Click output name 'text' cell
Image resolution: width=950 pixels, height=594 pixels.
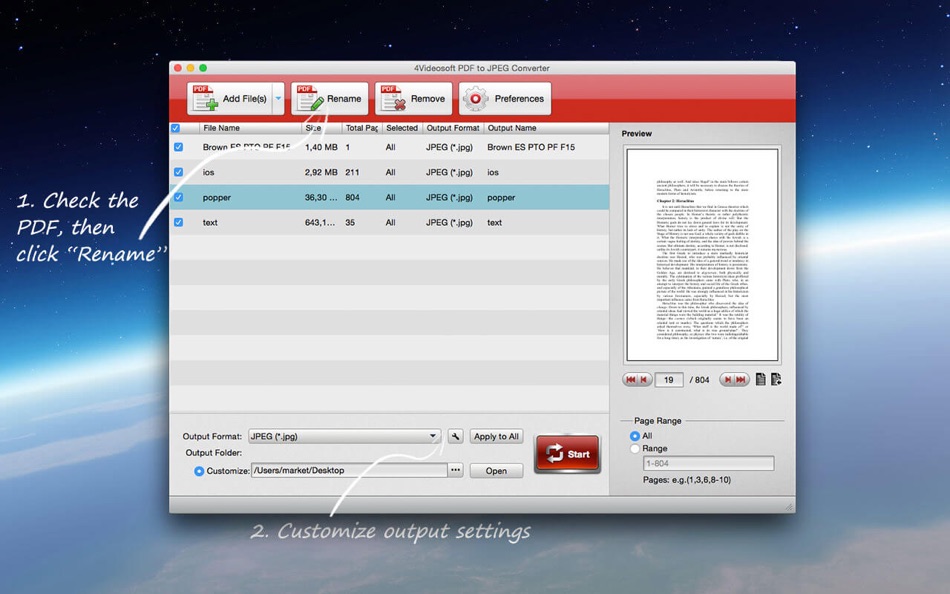click(x=494, y=223)
